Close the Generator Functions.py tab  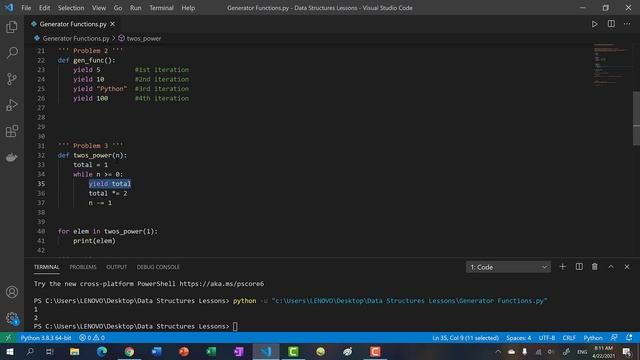(x=112, y=24)
